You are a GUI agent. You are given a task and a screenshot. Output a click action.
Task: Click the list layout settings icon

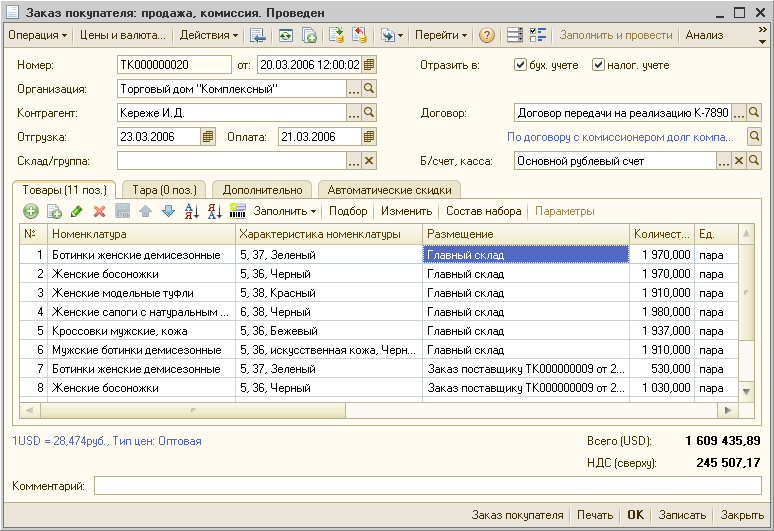point(514,35)
